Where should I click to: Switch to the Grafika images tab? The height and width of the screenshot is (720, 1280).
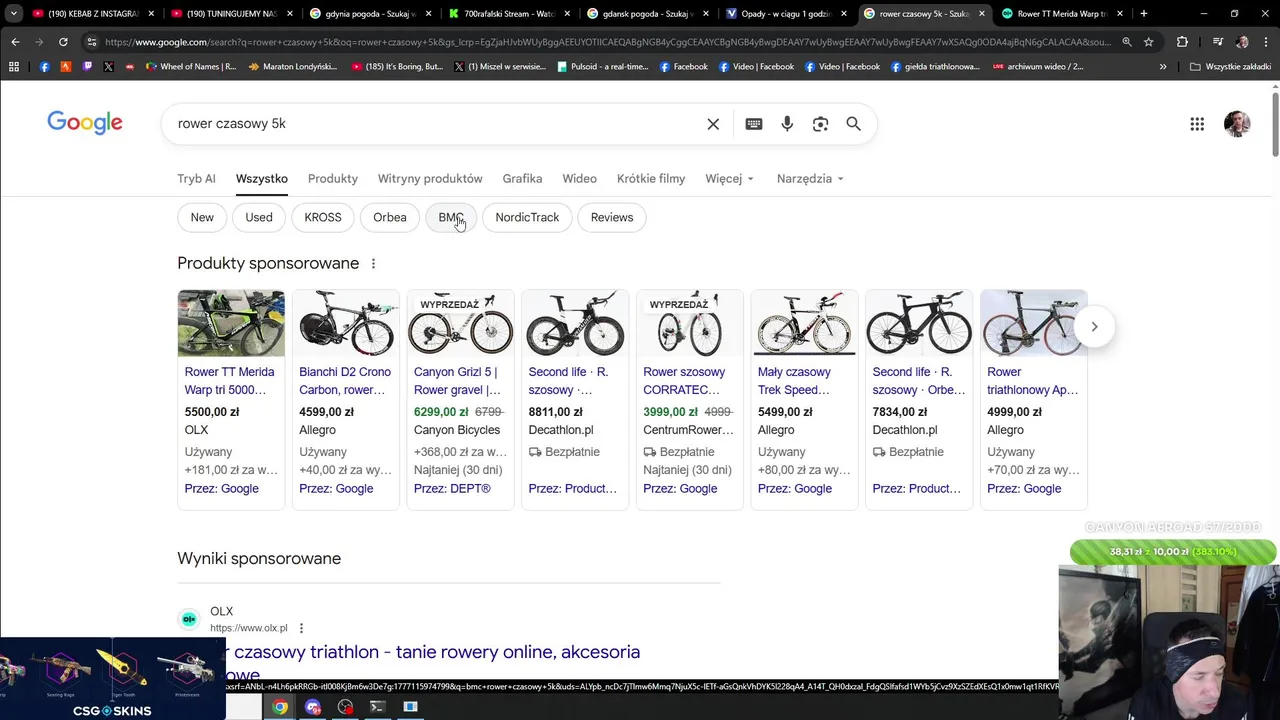522,179
